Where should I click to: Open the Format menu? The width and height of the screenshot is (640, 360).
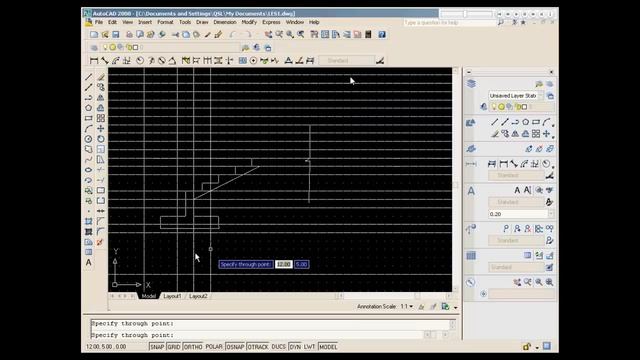(165, 22)
